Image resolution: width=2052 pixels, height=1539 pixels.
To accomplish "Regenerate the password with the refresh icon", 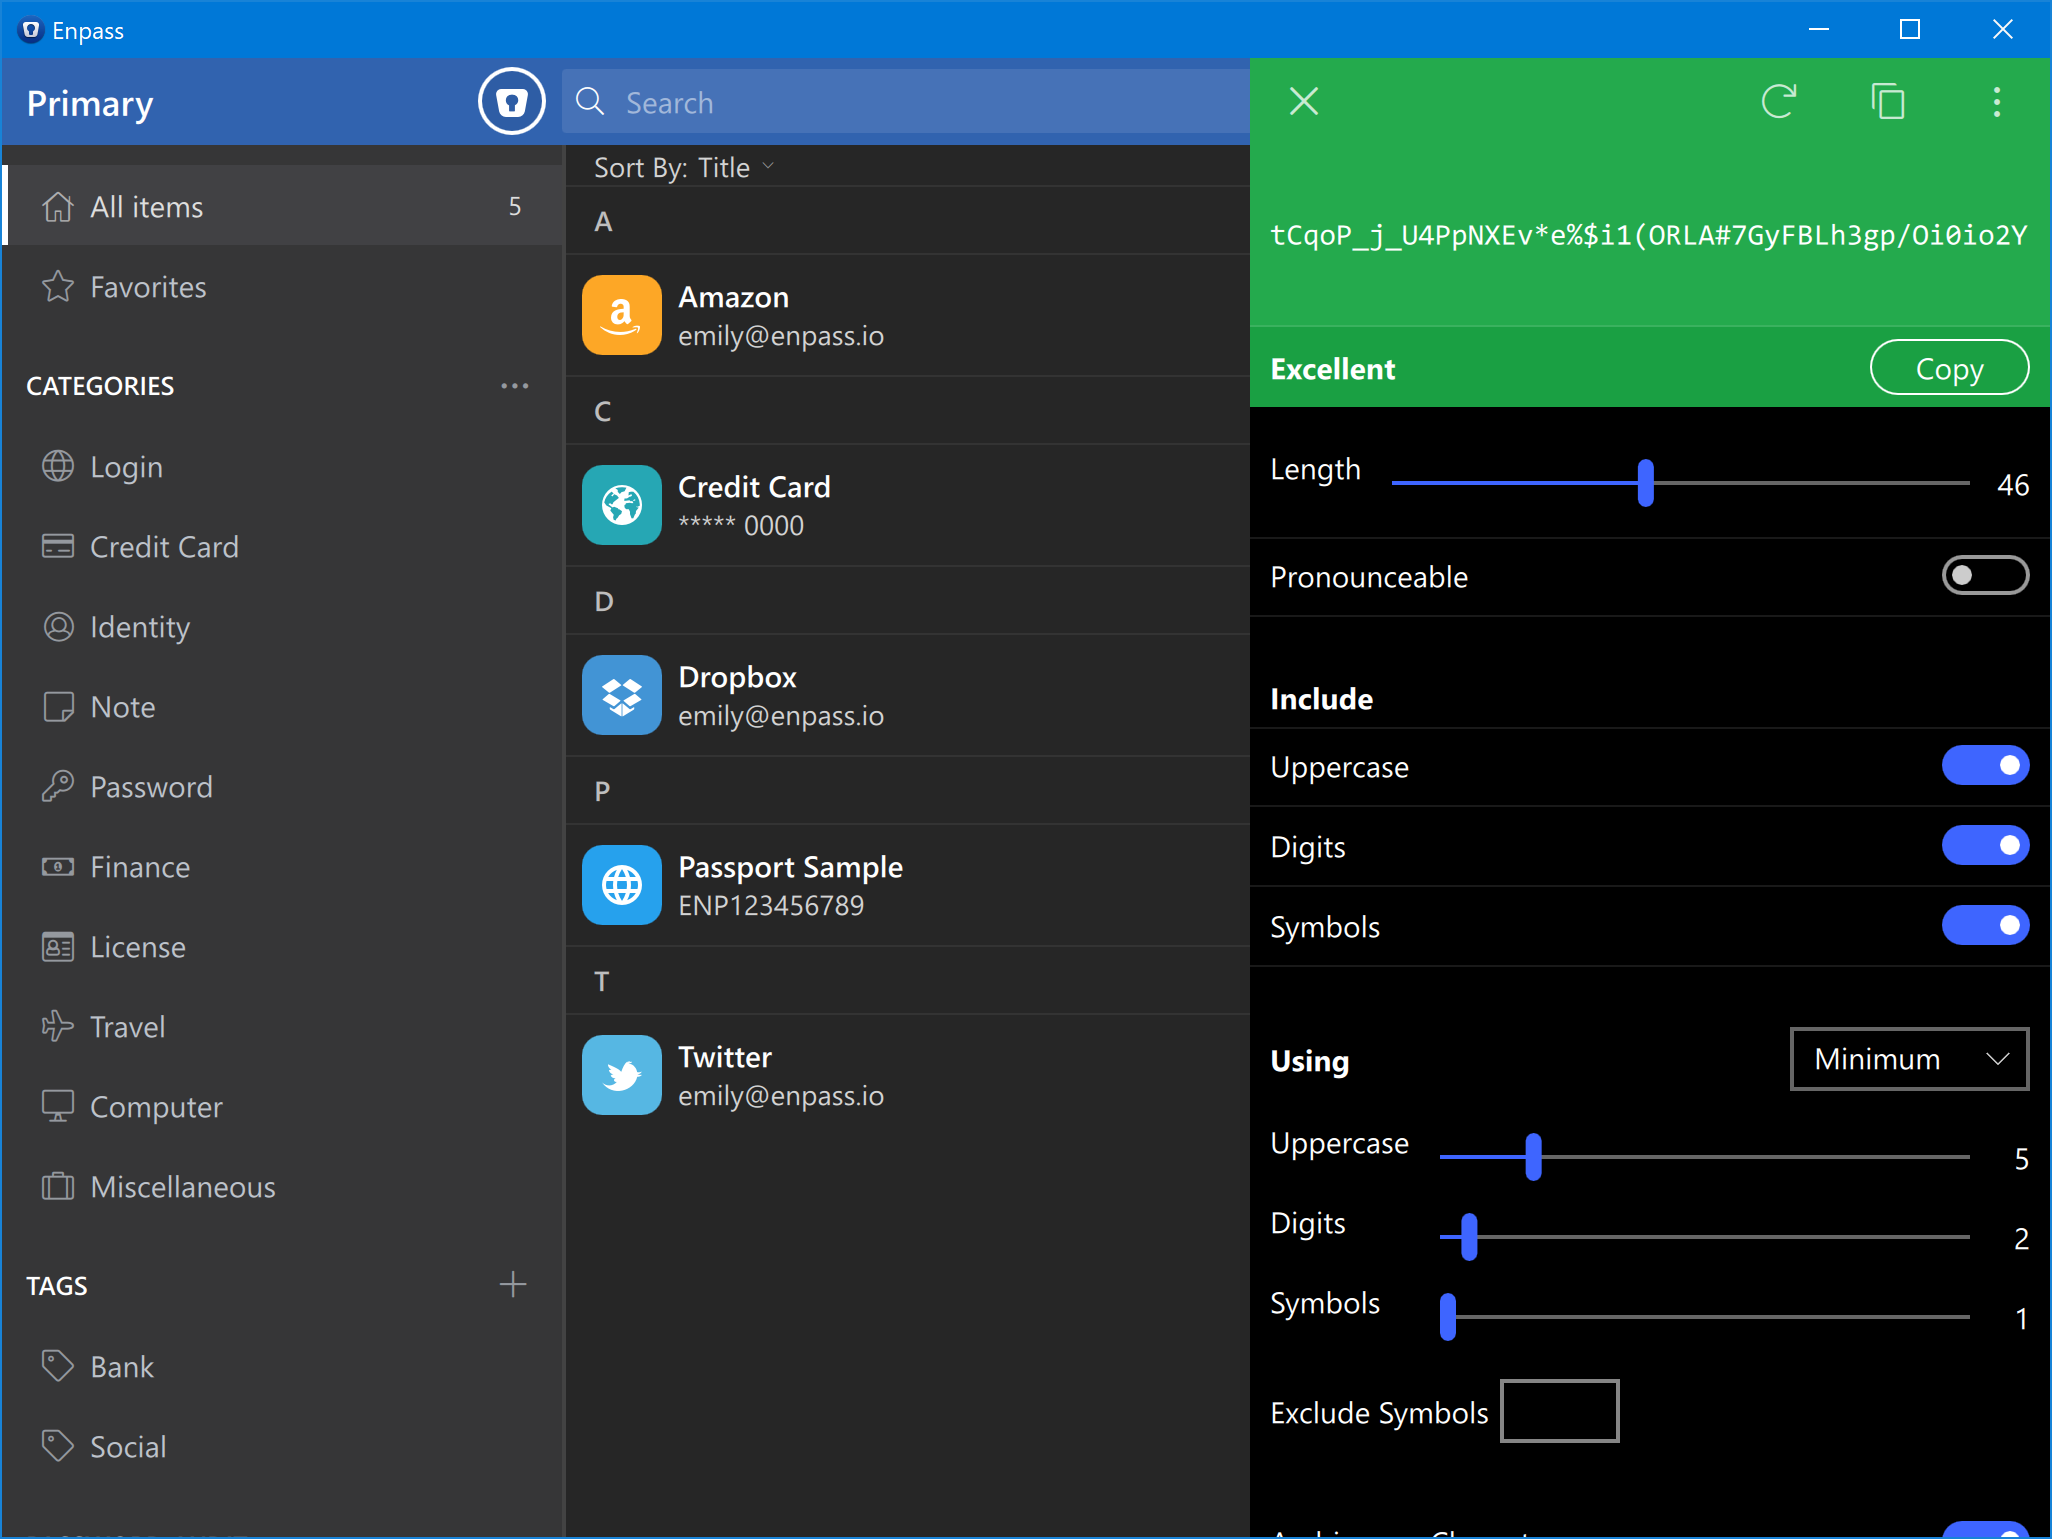I will tap(1779, 101).
